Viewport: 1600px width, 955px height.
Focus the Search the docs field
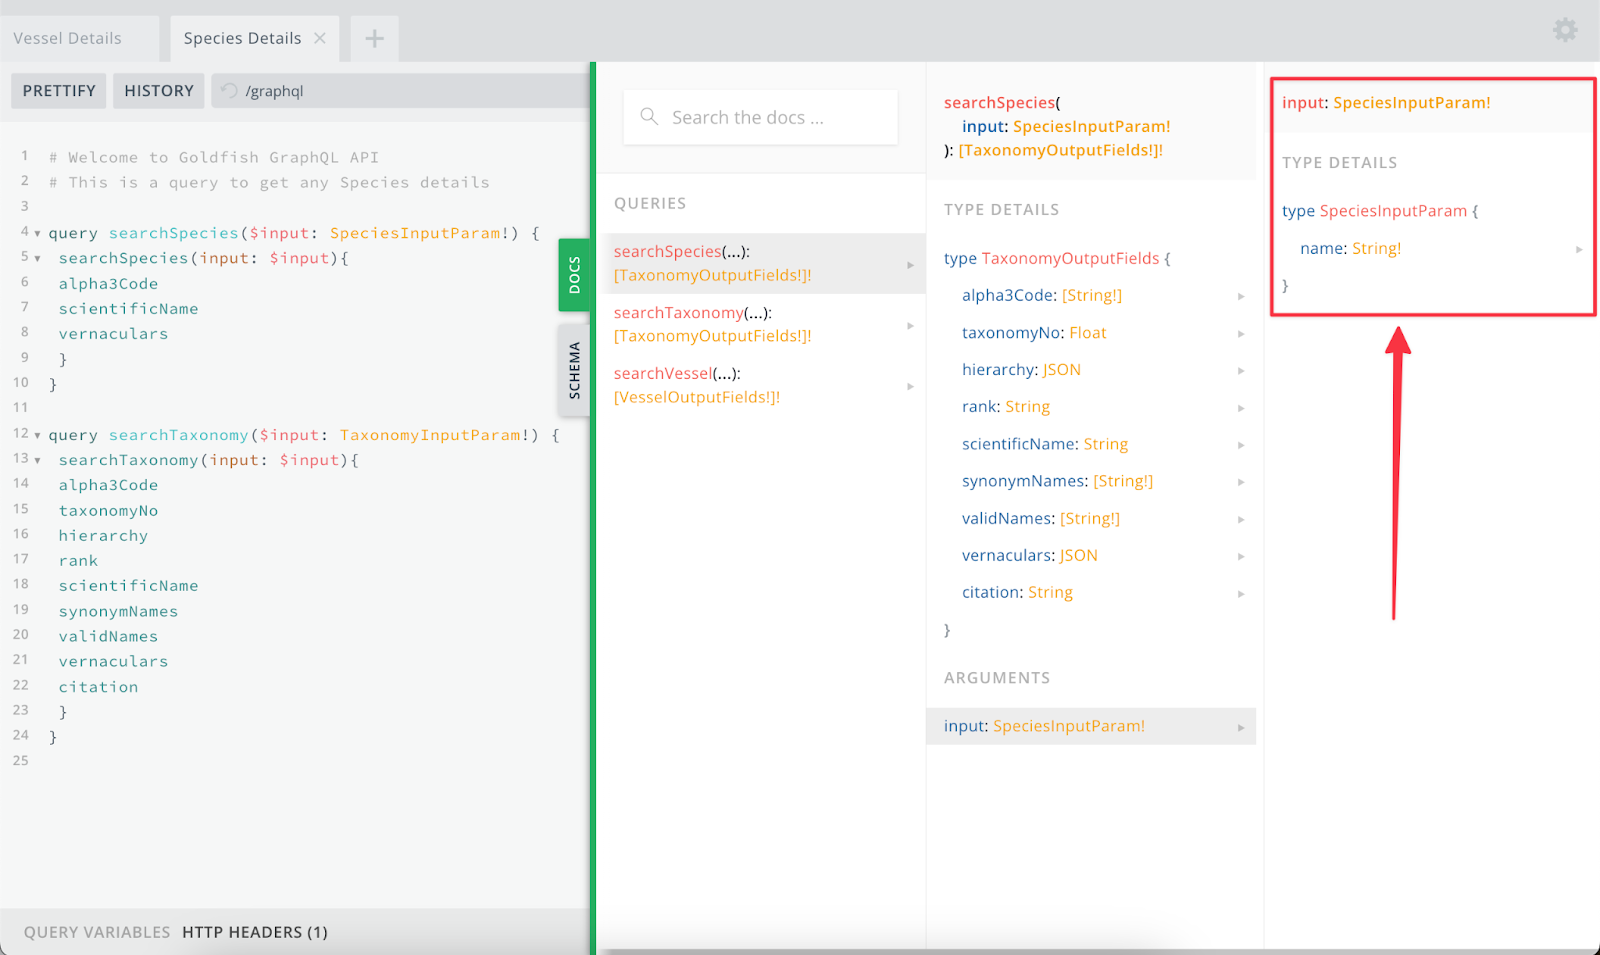point(760,118)
